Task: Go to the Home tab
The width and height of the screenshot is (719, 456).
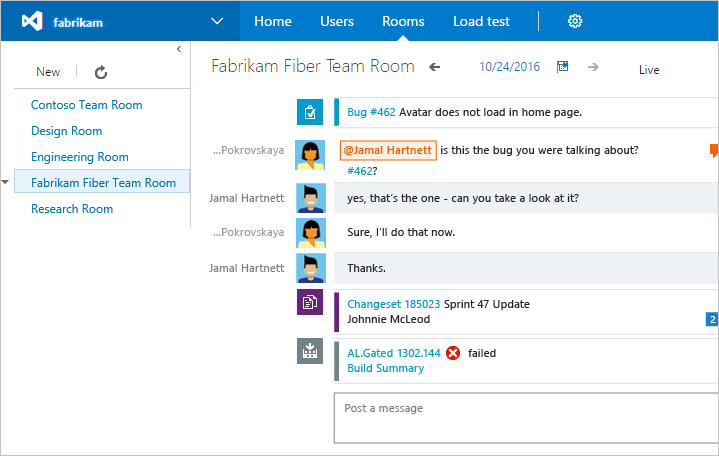Action: 273,21
